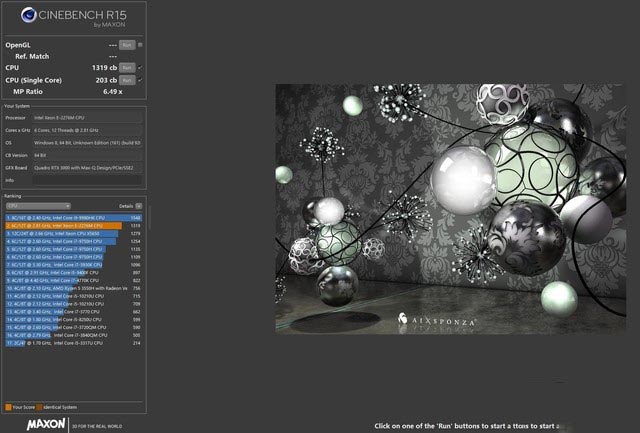Select ranking entry 9 Core i7-4770K
640x433 pixels.
point(73,280)
